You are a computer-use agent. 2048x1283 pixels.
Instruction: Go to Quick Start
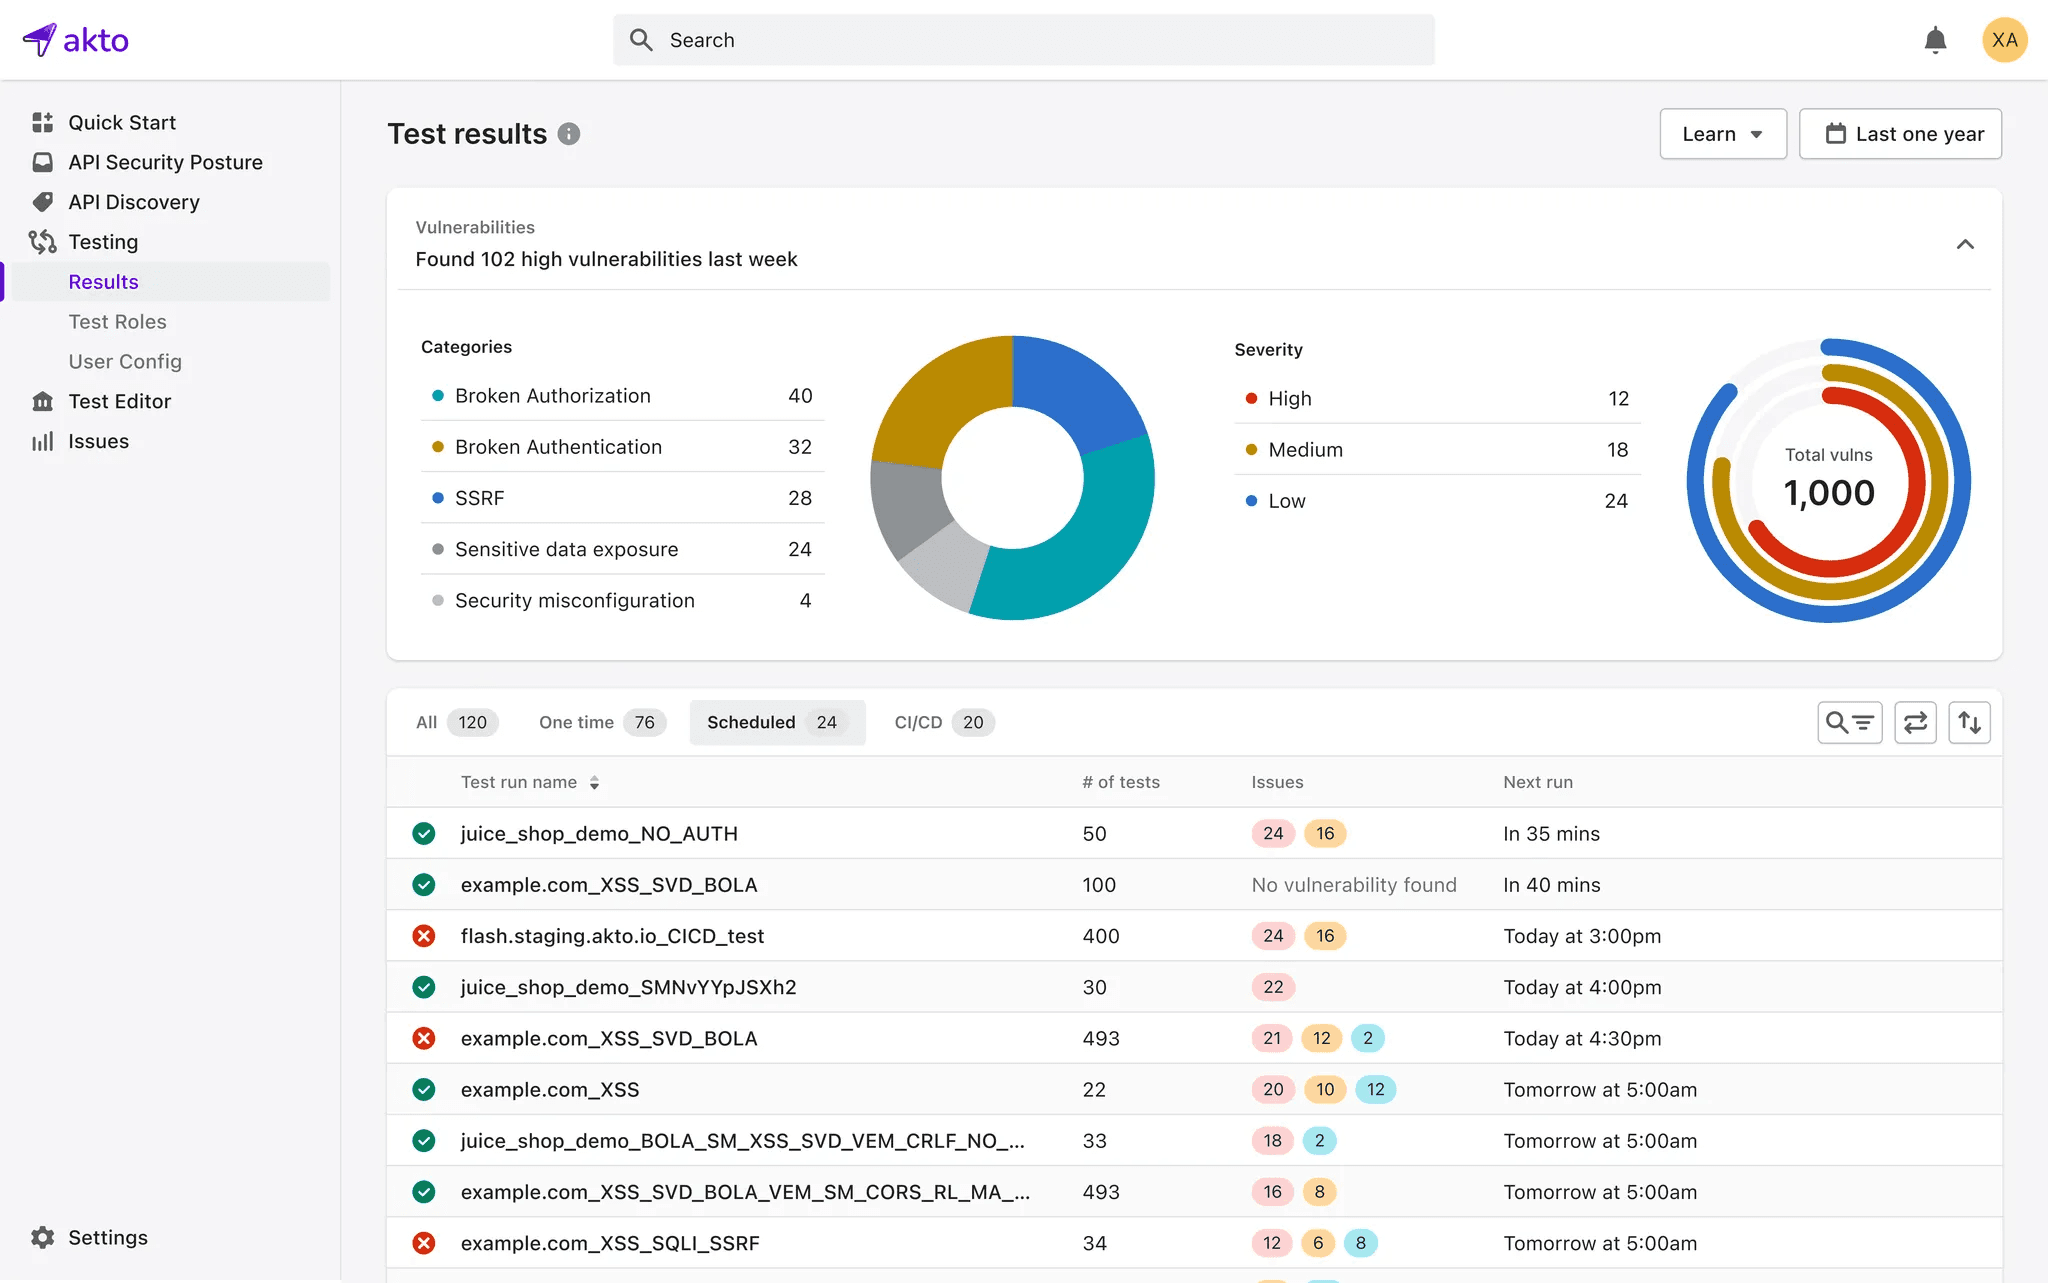click(122, 122)
